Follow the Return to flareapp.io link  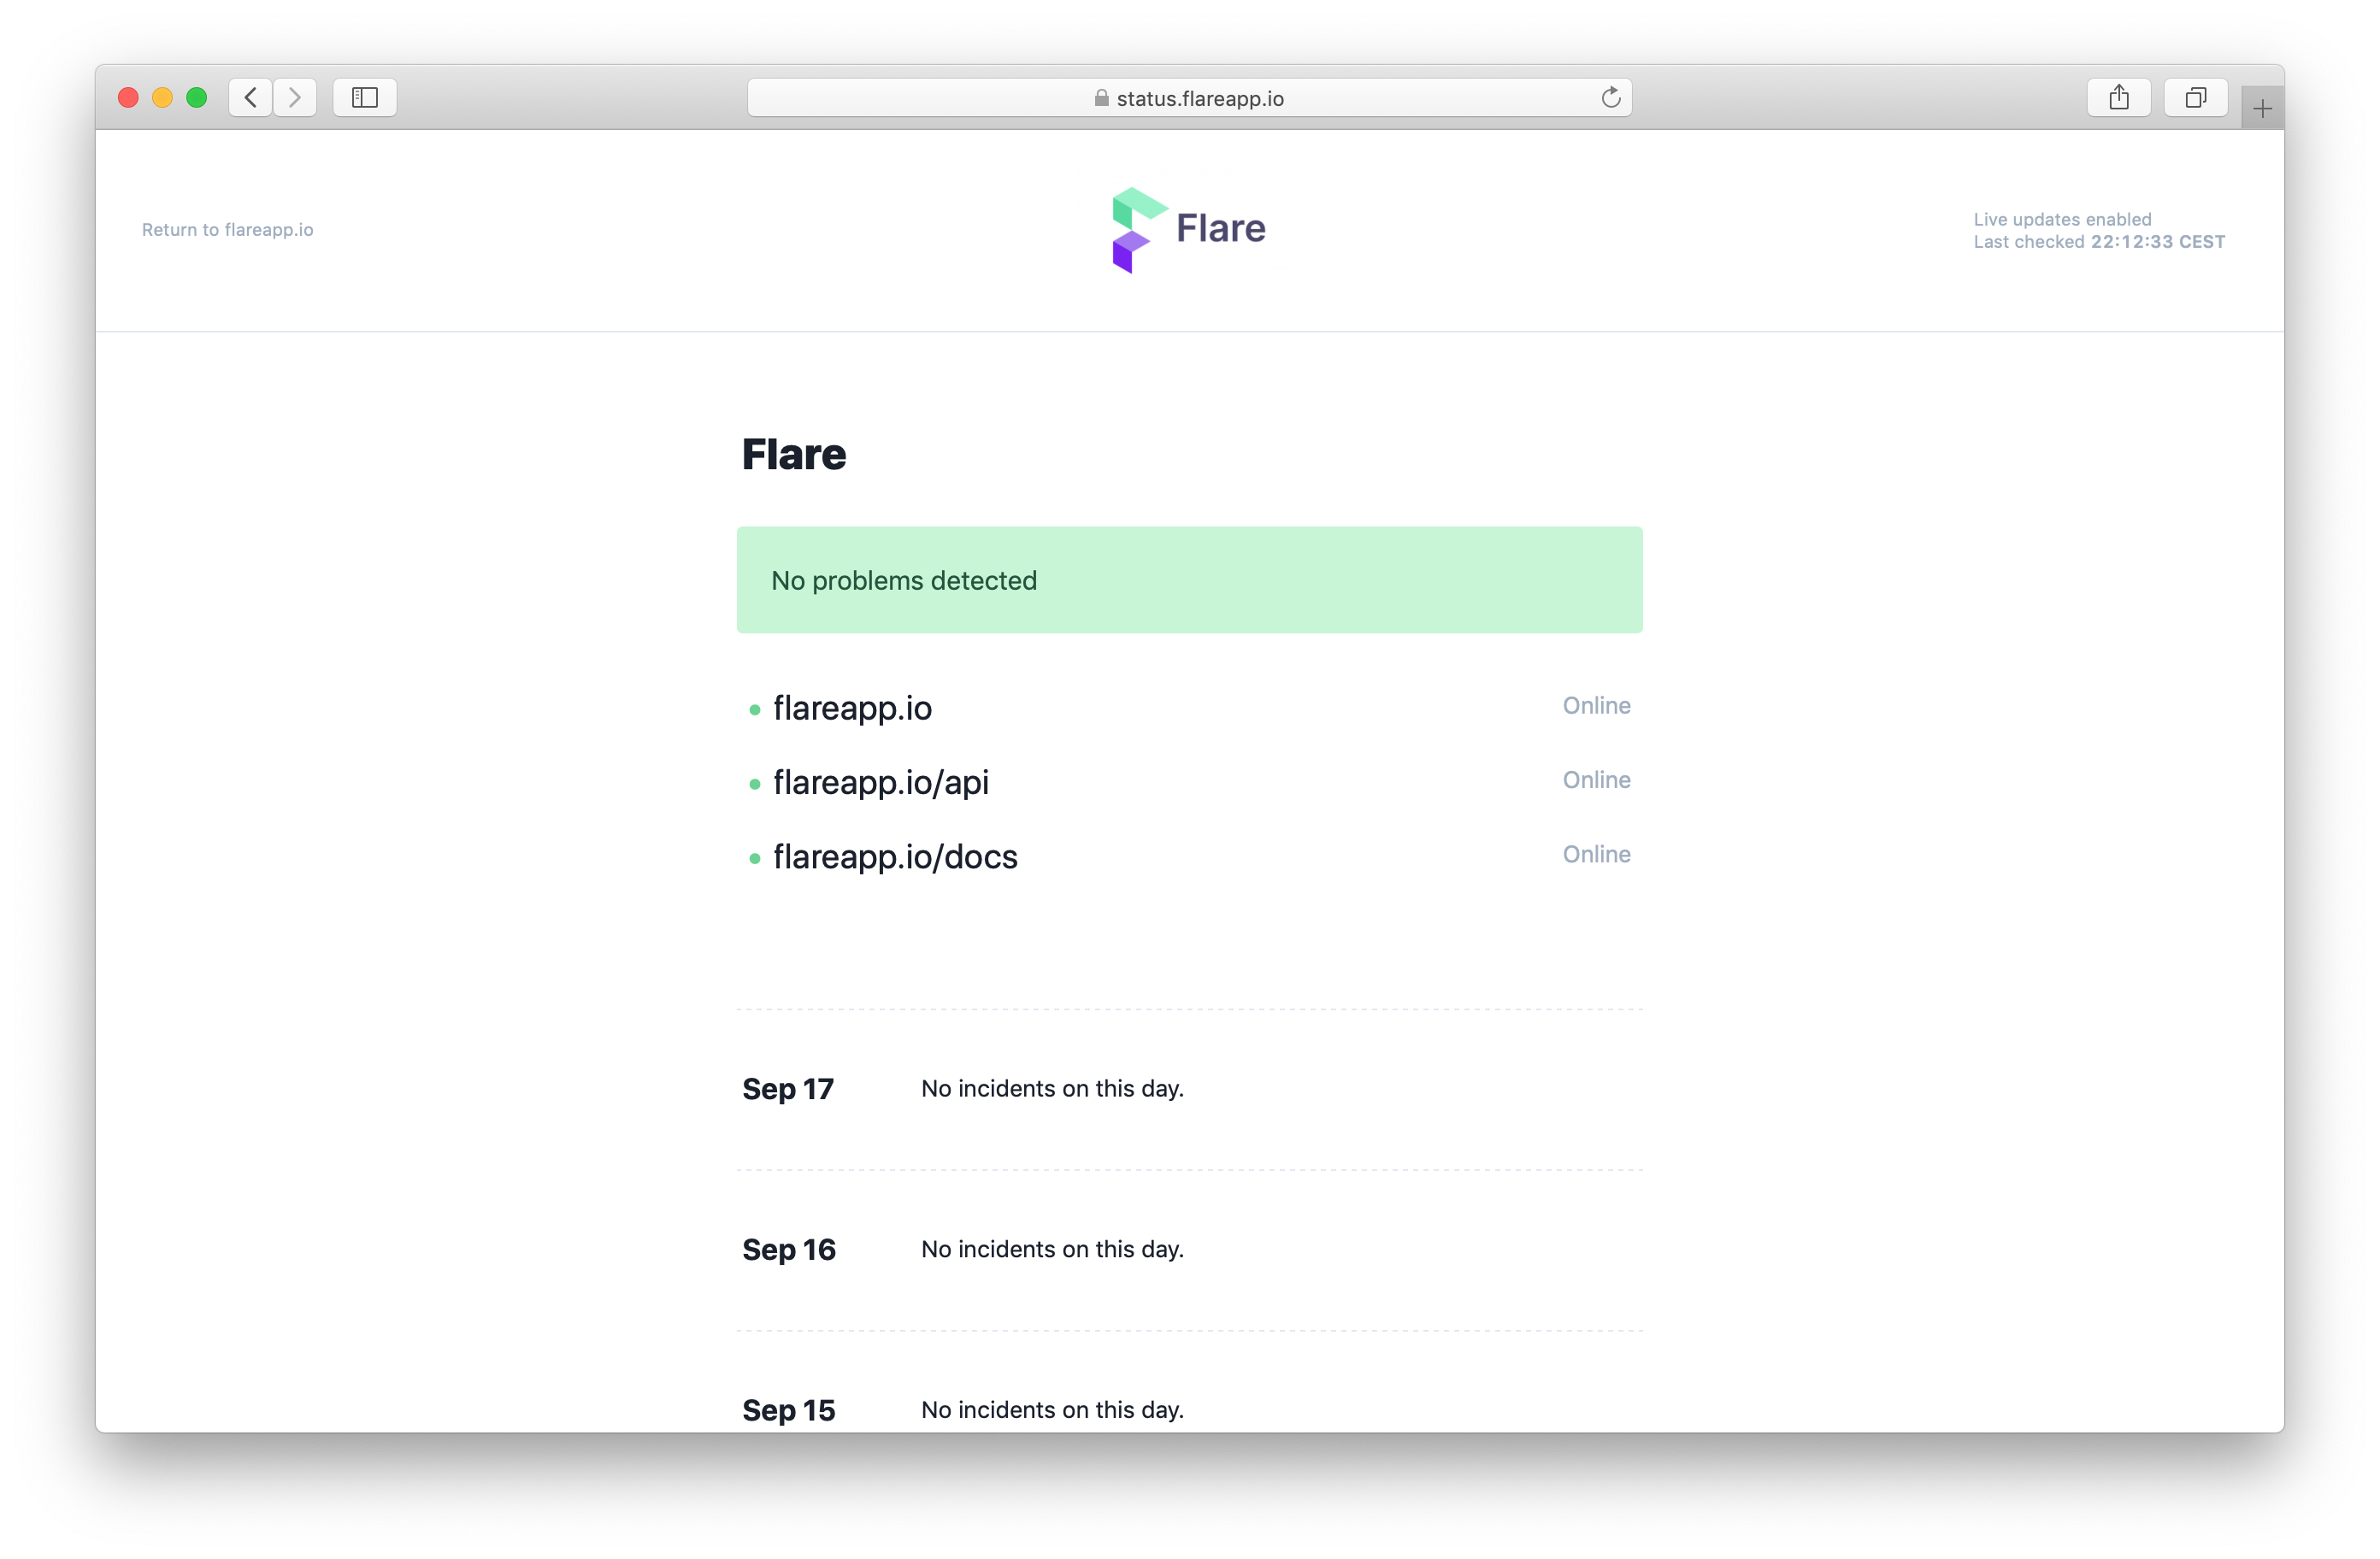click(x=228, y=230)
